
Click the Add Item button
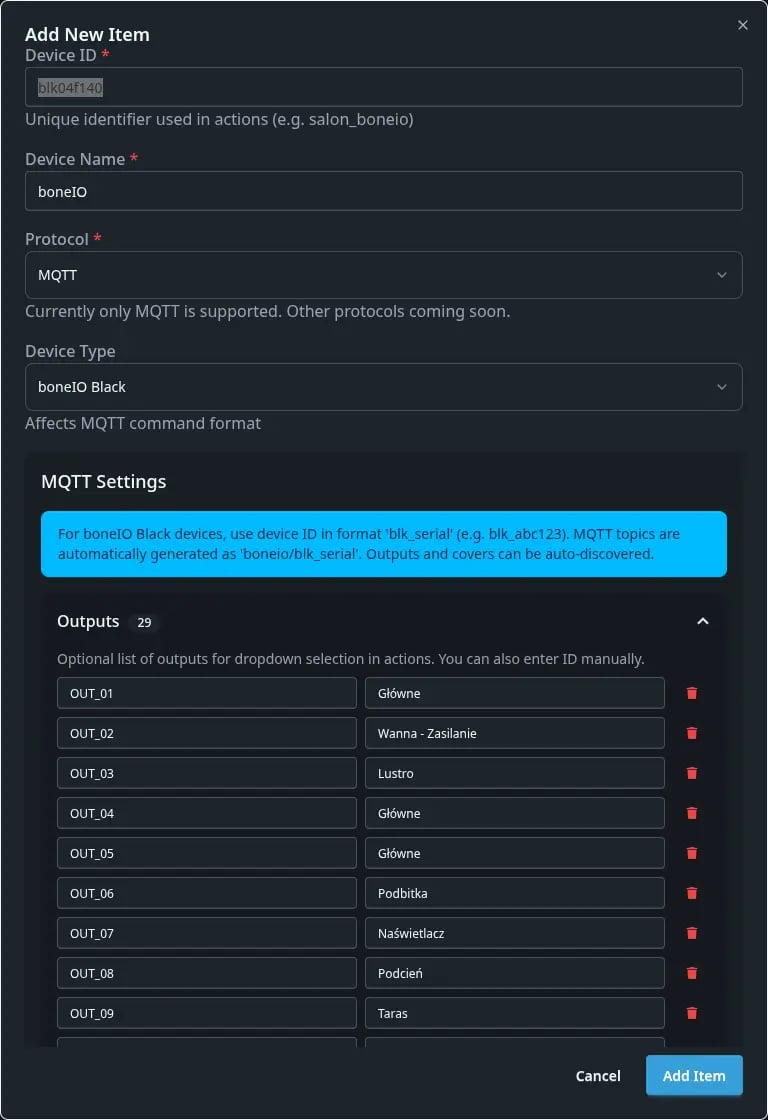click(x=694, y=1076)
